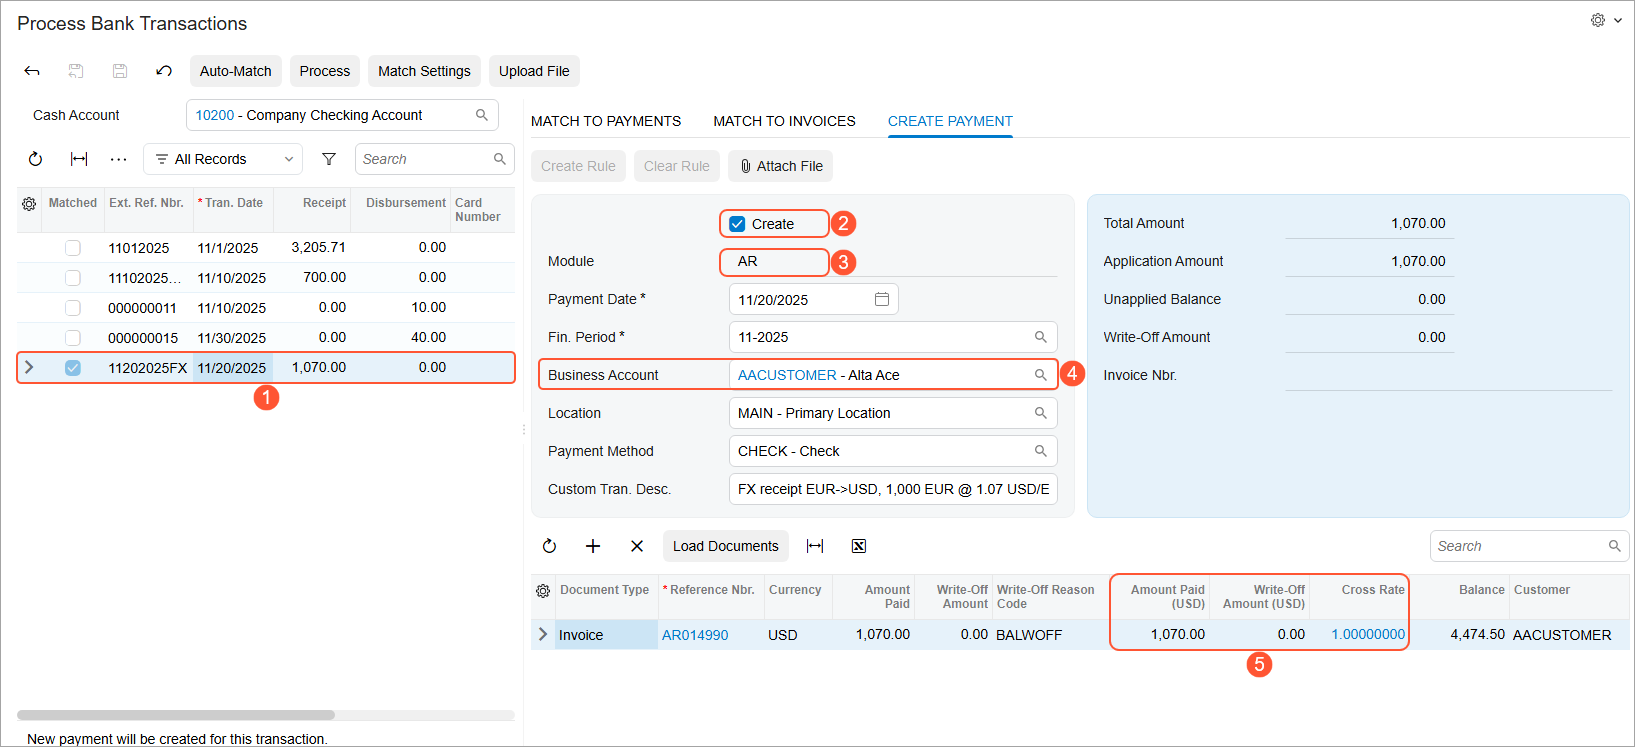Click the Upload File button
The image size is (1635, 747).
pyautogui.click(x=534, y=71)
